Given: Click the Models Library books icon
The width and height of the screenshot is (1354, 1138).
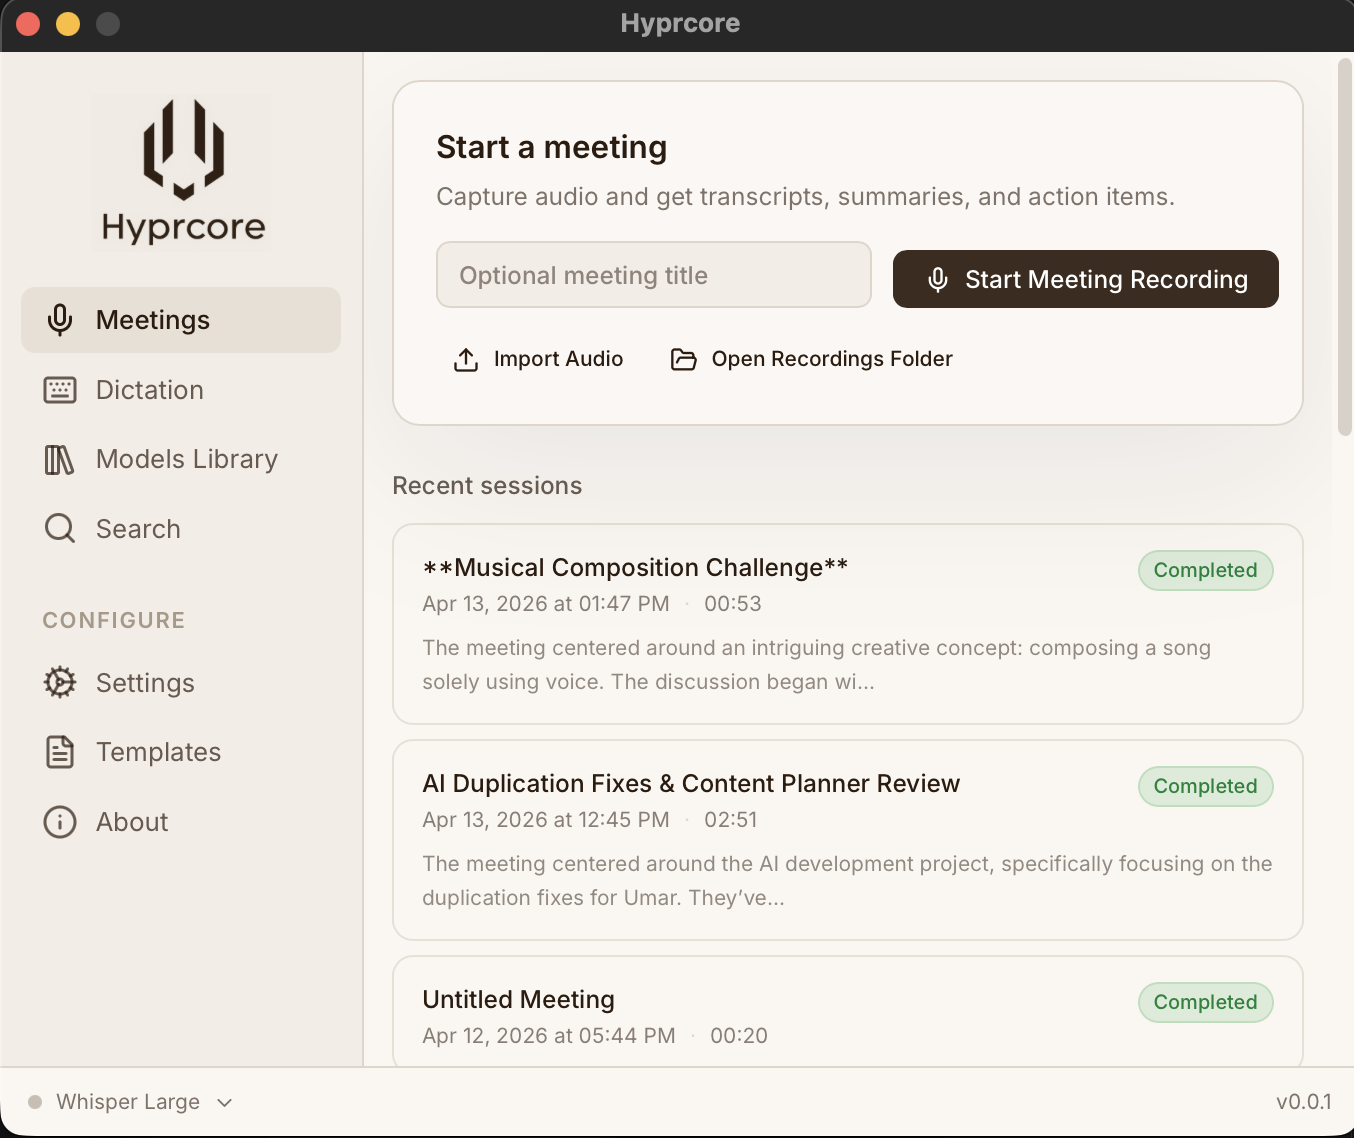Looking at the screenshot, I should click(60, 460).
